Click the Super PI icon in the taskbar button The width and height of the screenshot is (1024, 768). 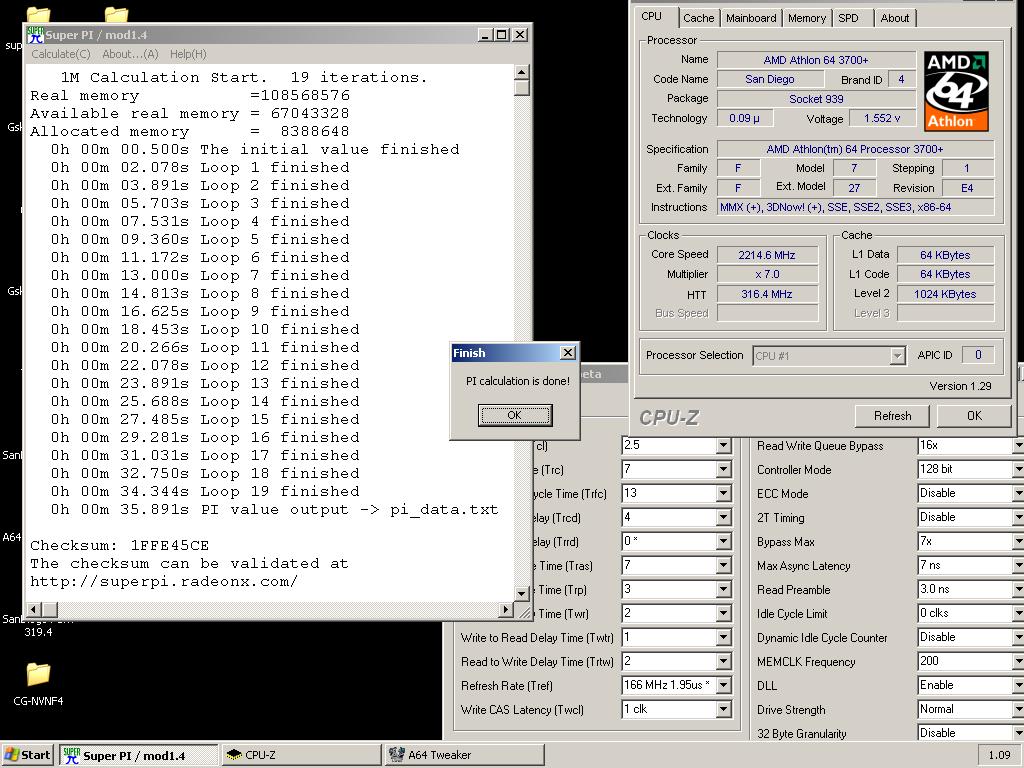[71, 755]
